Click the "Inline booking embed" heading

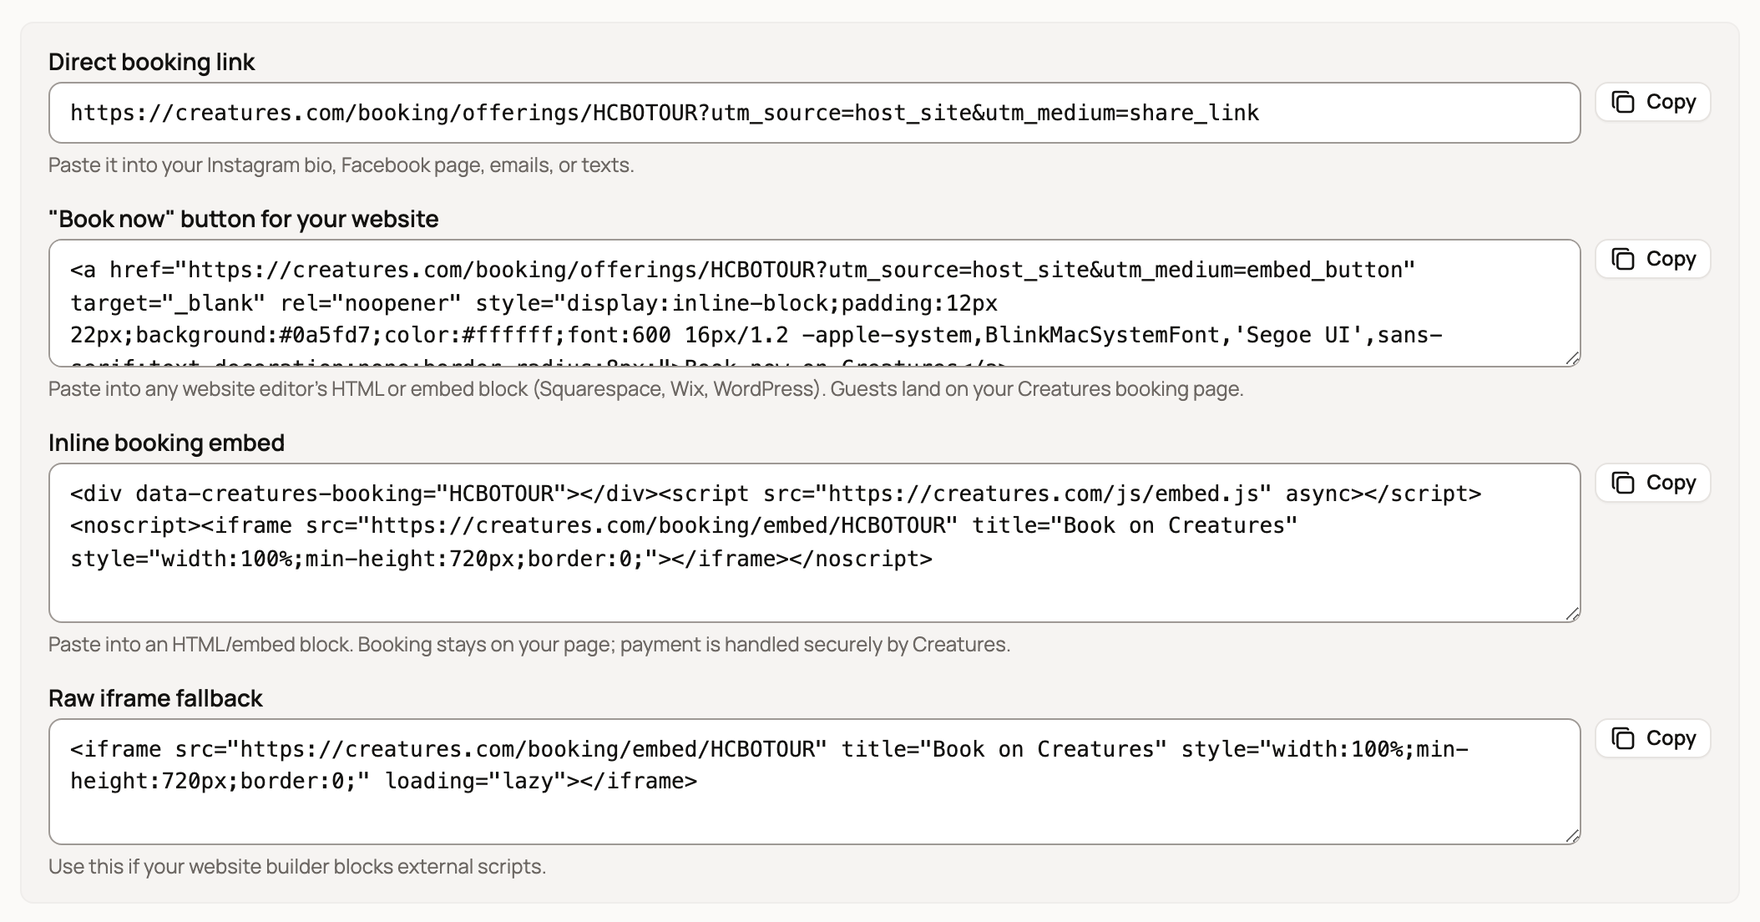click(167, 443)
